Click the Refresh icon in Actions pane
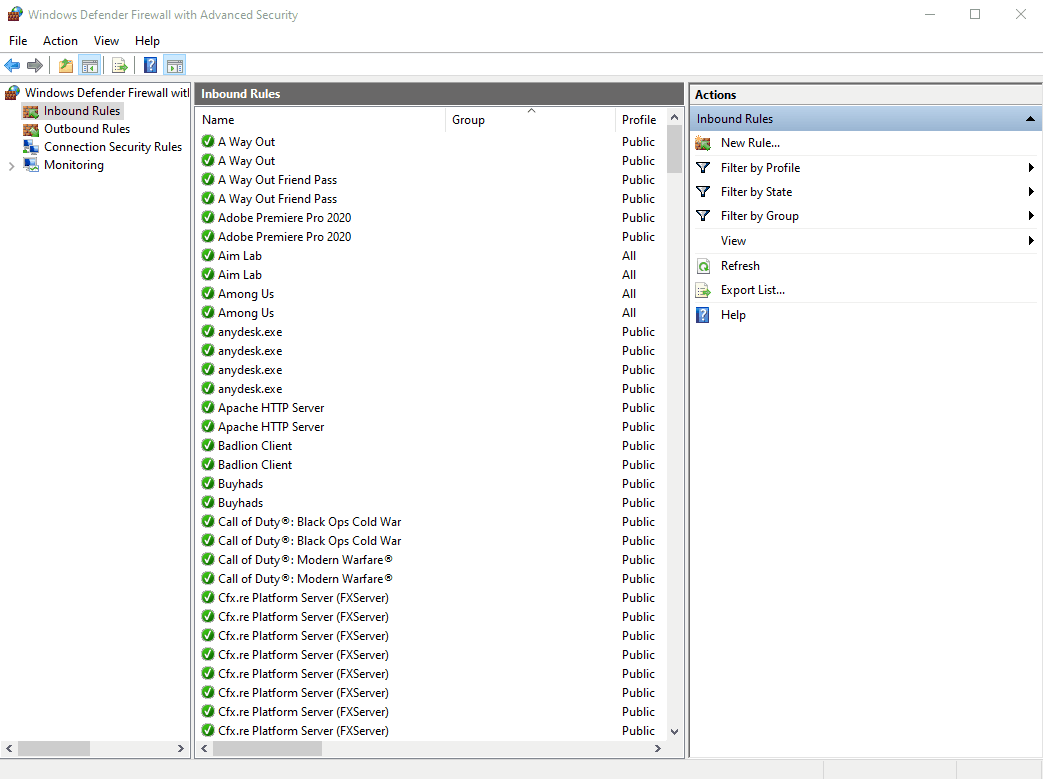The width and height of the screenshot is (1043, 779). pos(703,266)
